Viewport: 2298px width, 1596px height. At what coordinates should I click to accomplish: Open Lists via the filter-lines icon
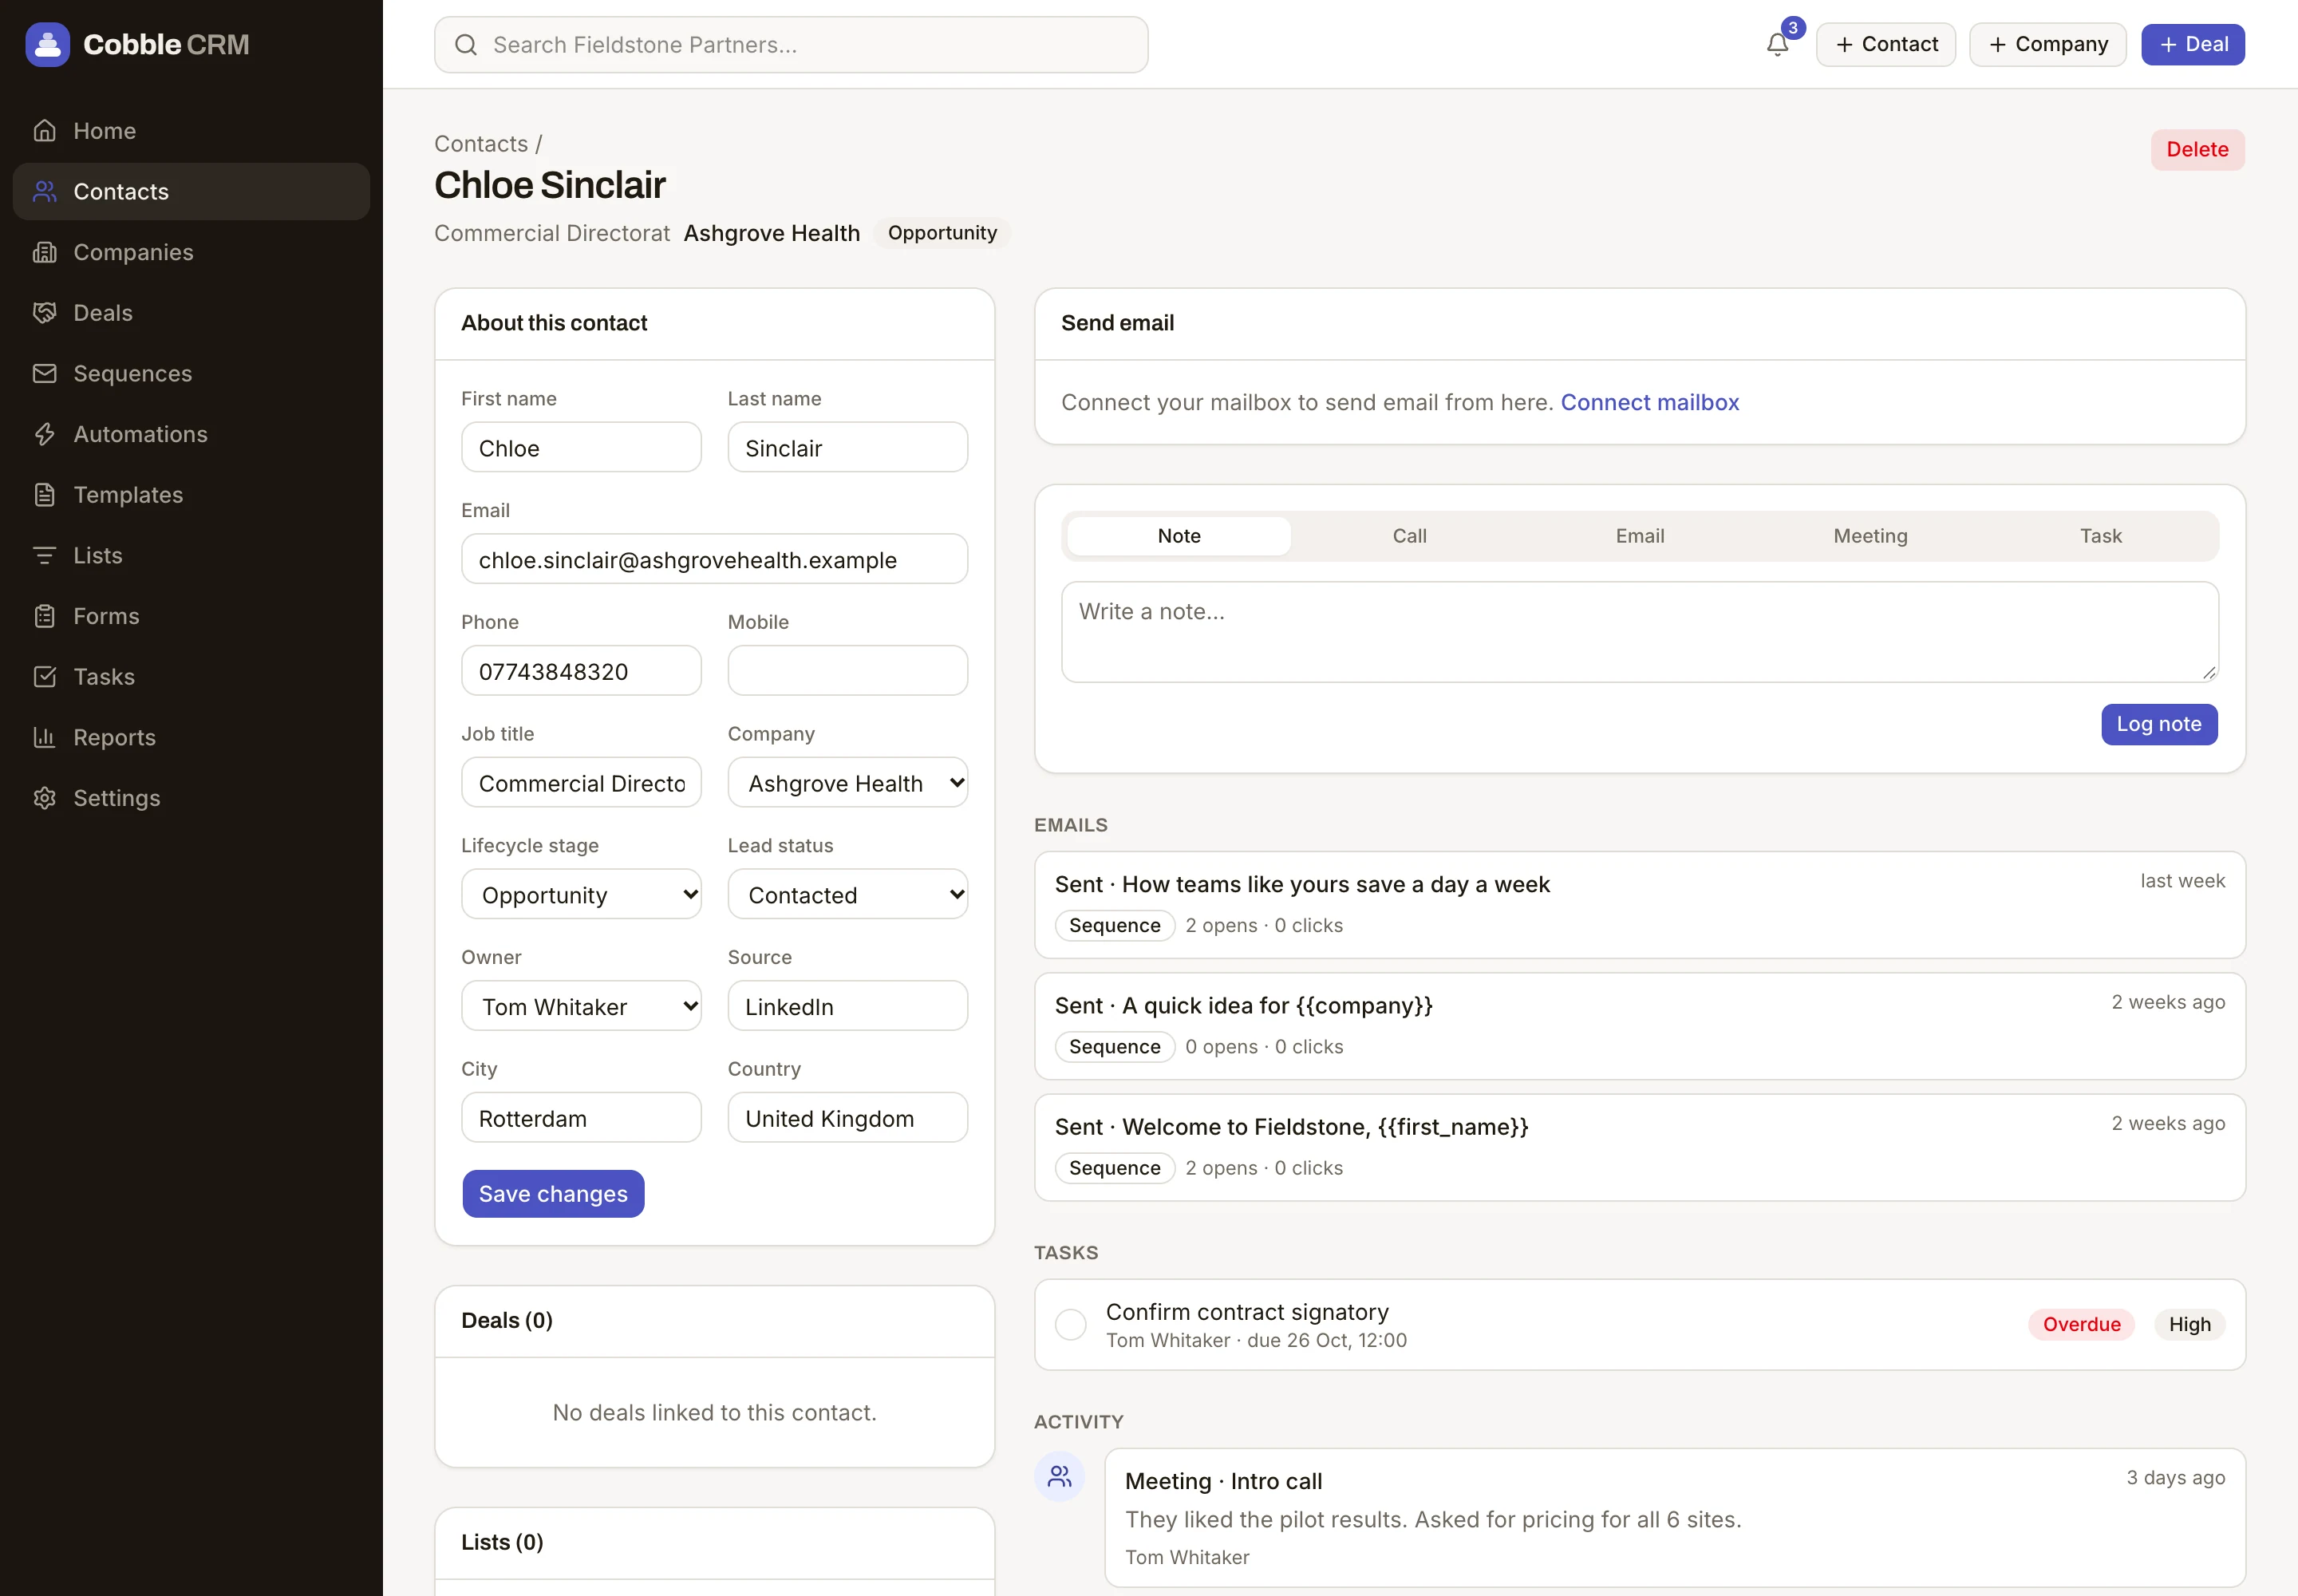tap(44, 555)
